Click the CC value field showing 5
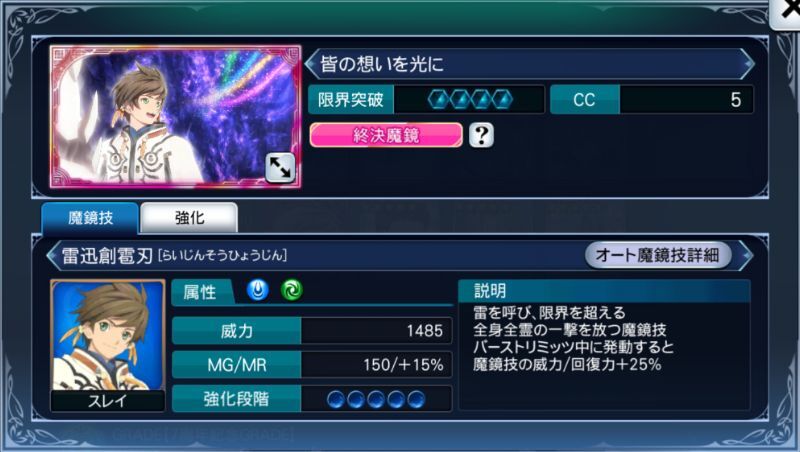Viewport: 800px width, 452px height. (686, 99)
